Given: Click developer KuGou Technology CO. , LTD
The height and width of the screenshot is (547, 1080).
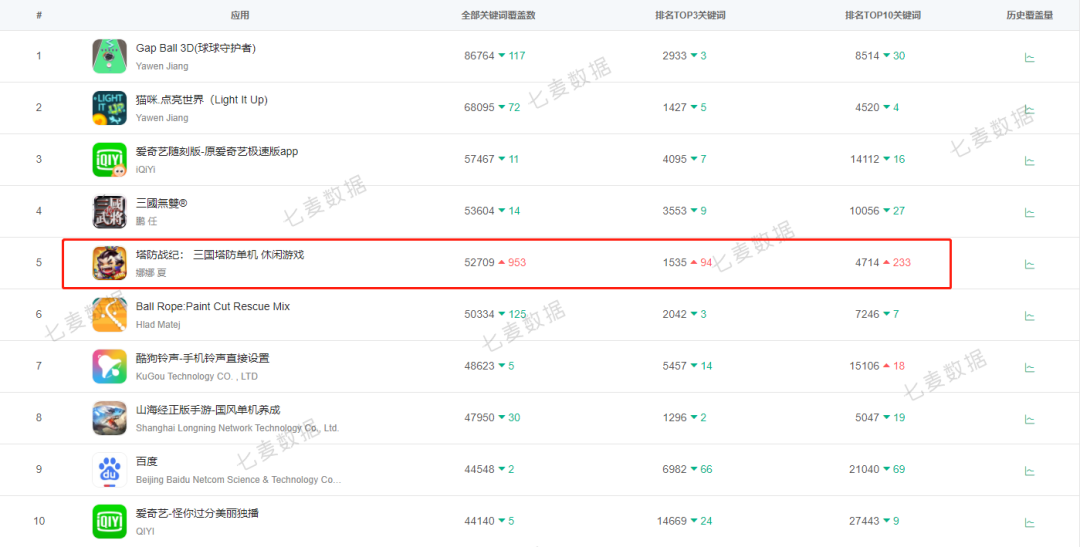Looking at the screenshot, I should 196,376.
